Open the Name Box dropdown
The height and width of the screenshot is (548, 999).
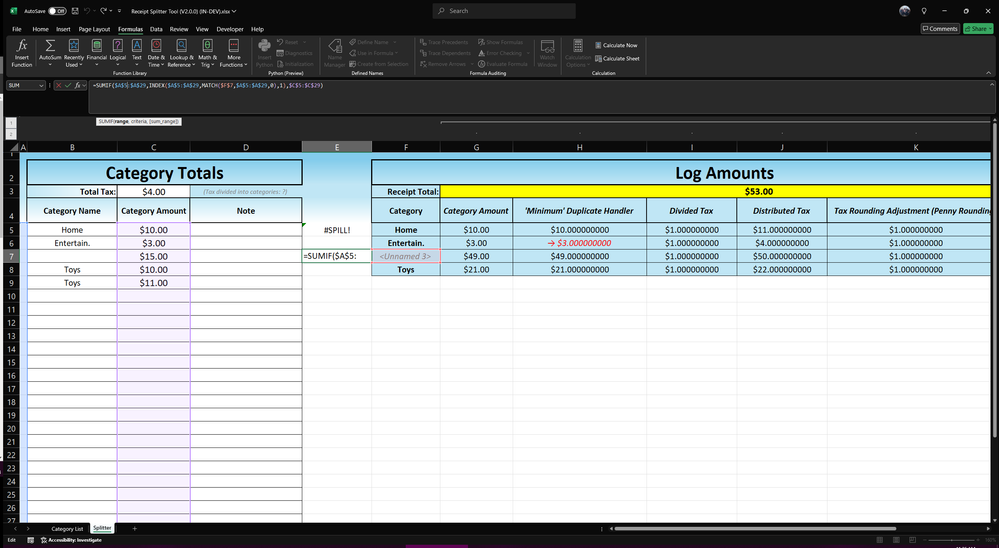(41, 85)
